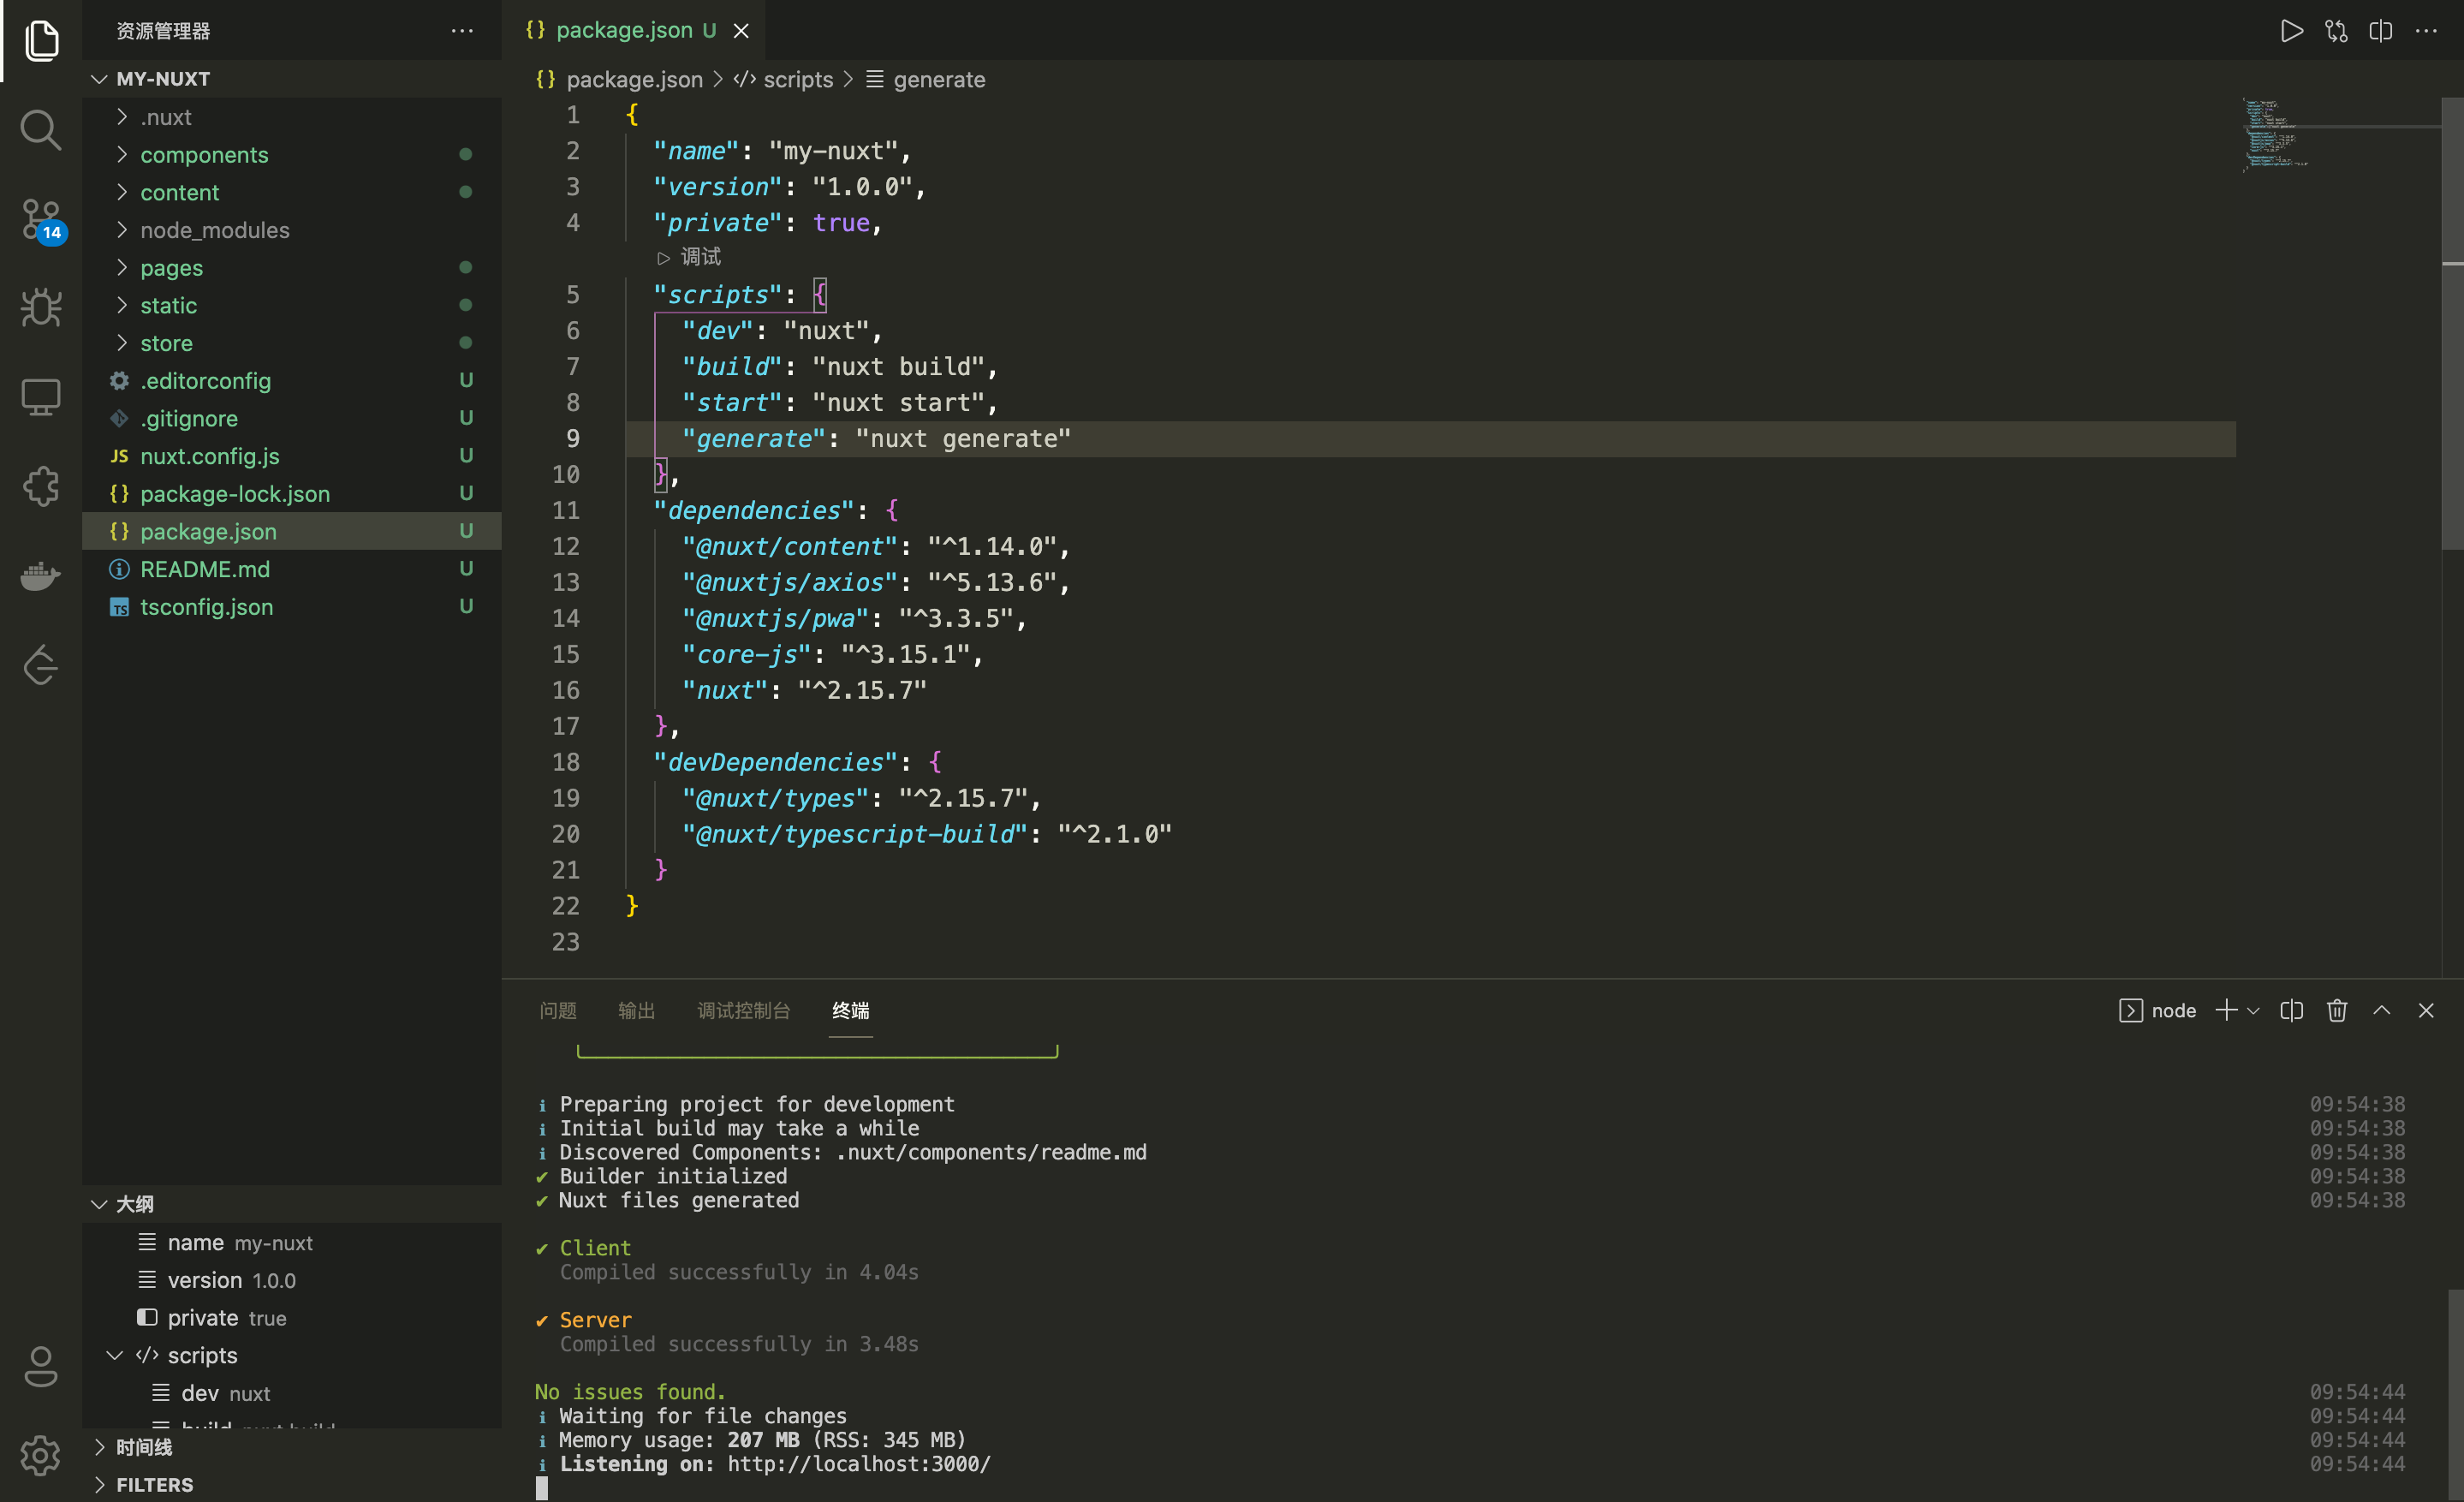Expand the components folder

click(292, 154)
